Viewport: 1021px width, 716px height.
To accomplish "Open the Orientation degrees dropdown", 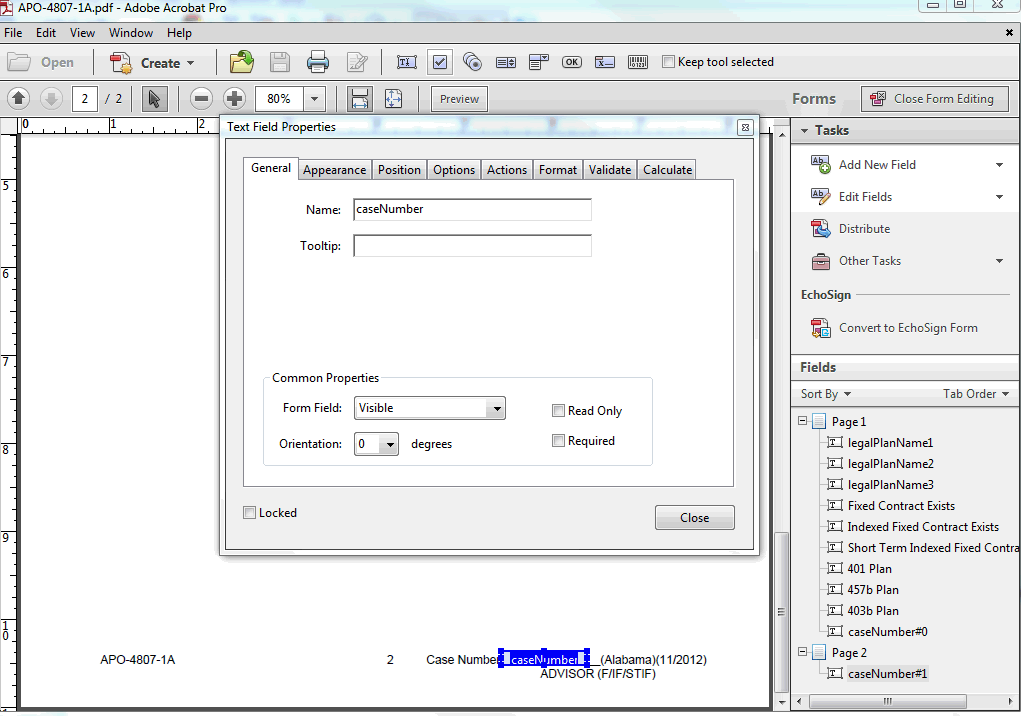I will click(x=389, y=444).
